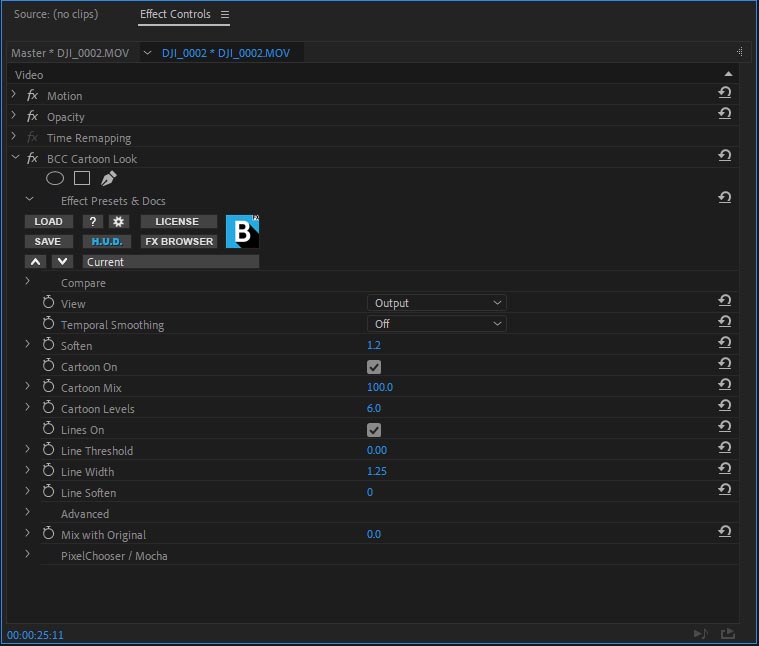This screenshot has width=759, height=646.
Task: Expand the Opacity effect
Action: (x=14, y=115)
